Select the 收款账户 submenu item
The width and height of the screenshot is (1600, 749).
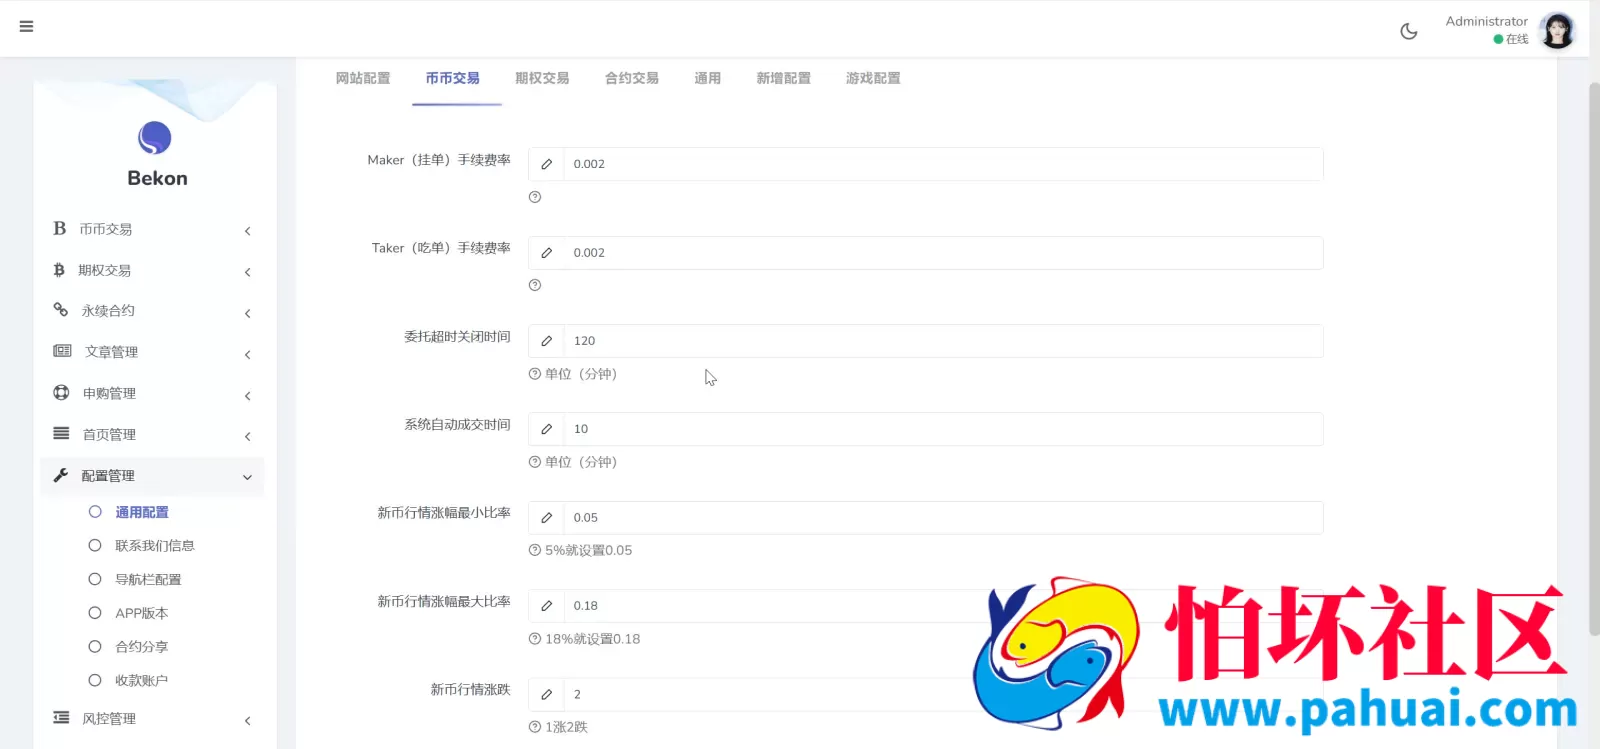pos(141,681)
